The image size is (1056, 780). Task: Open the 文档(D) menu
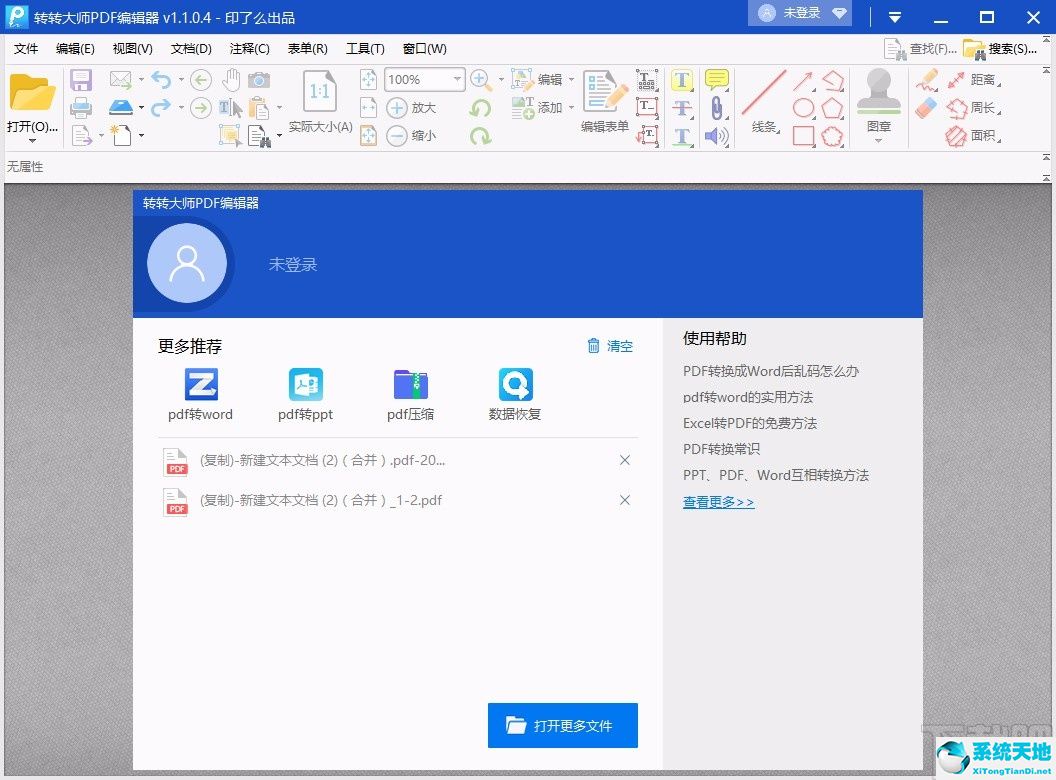click(191, 48)
